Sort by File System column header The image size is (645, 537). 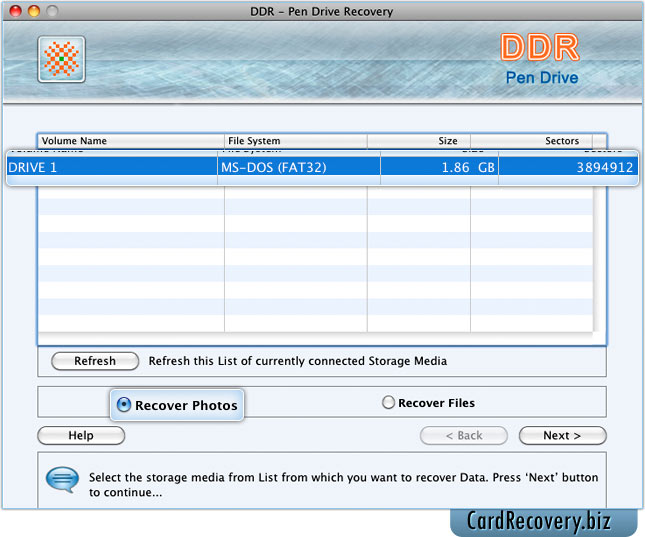click(296, 141)
